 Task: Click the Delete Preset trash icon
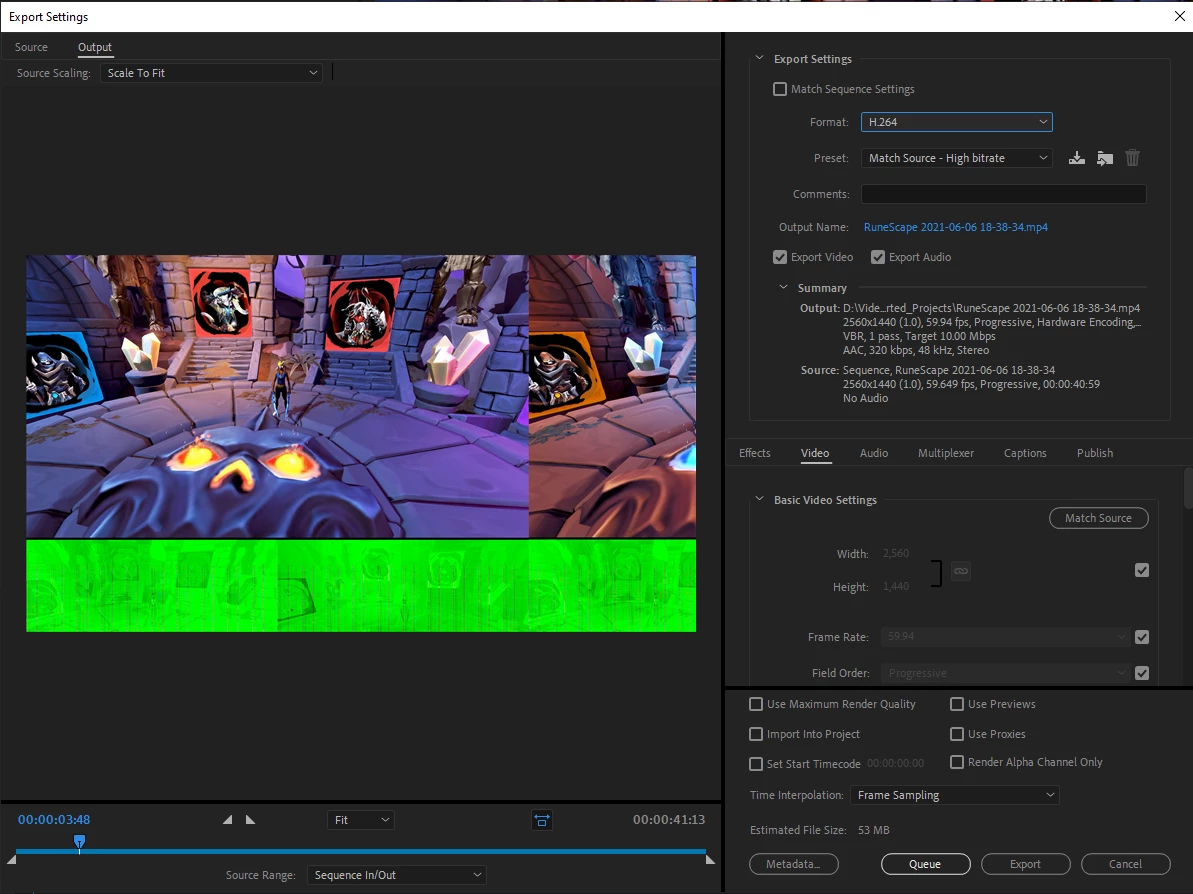click(x=1132, y=158)
